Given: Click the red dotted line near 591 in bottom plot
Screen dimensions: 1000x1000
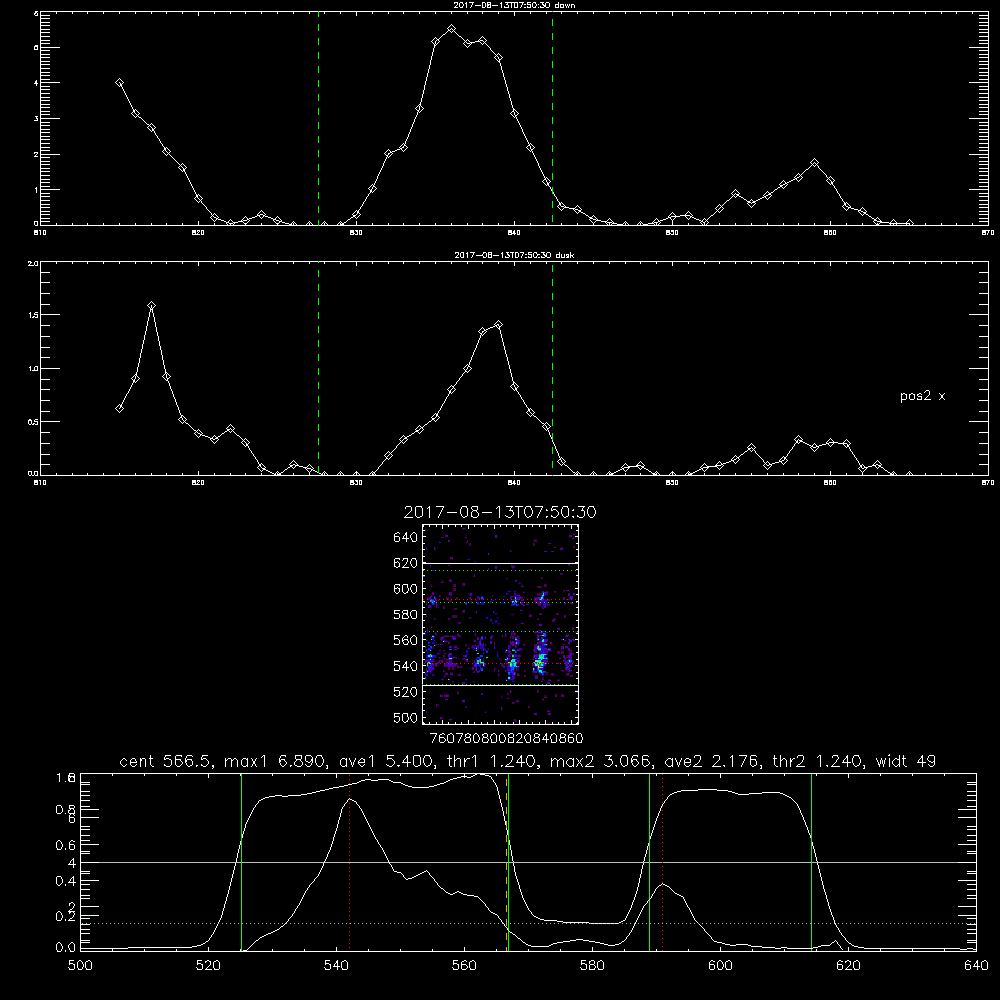Looking at the screenshot, I should (663, 862).
